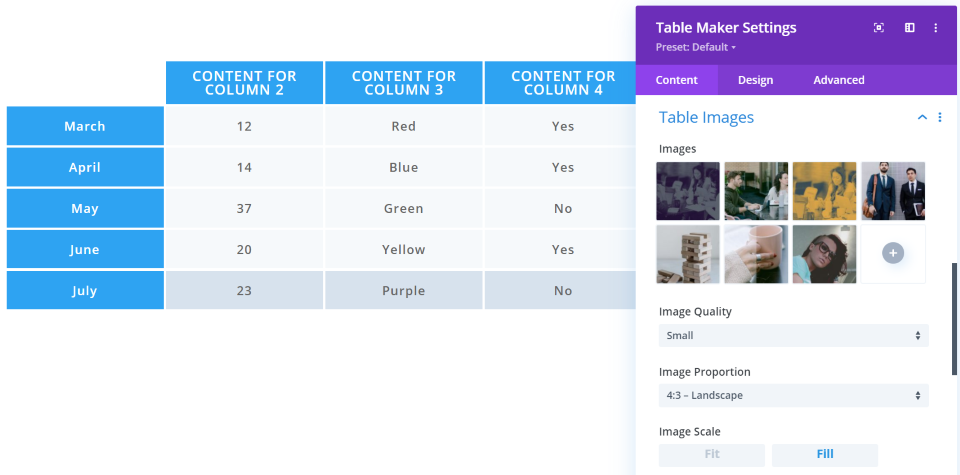The image size is (960, 475).
Task: Switch to the Design tab
Action: click(756, 80)
